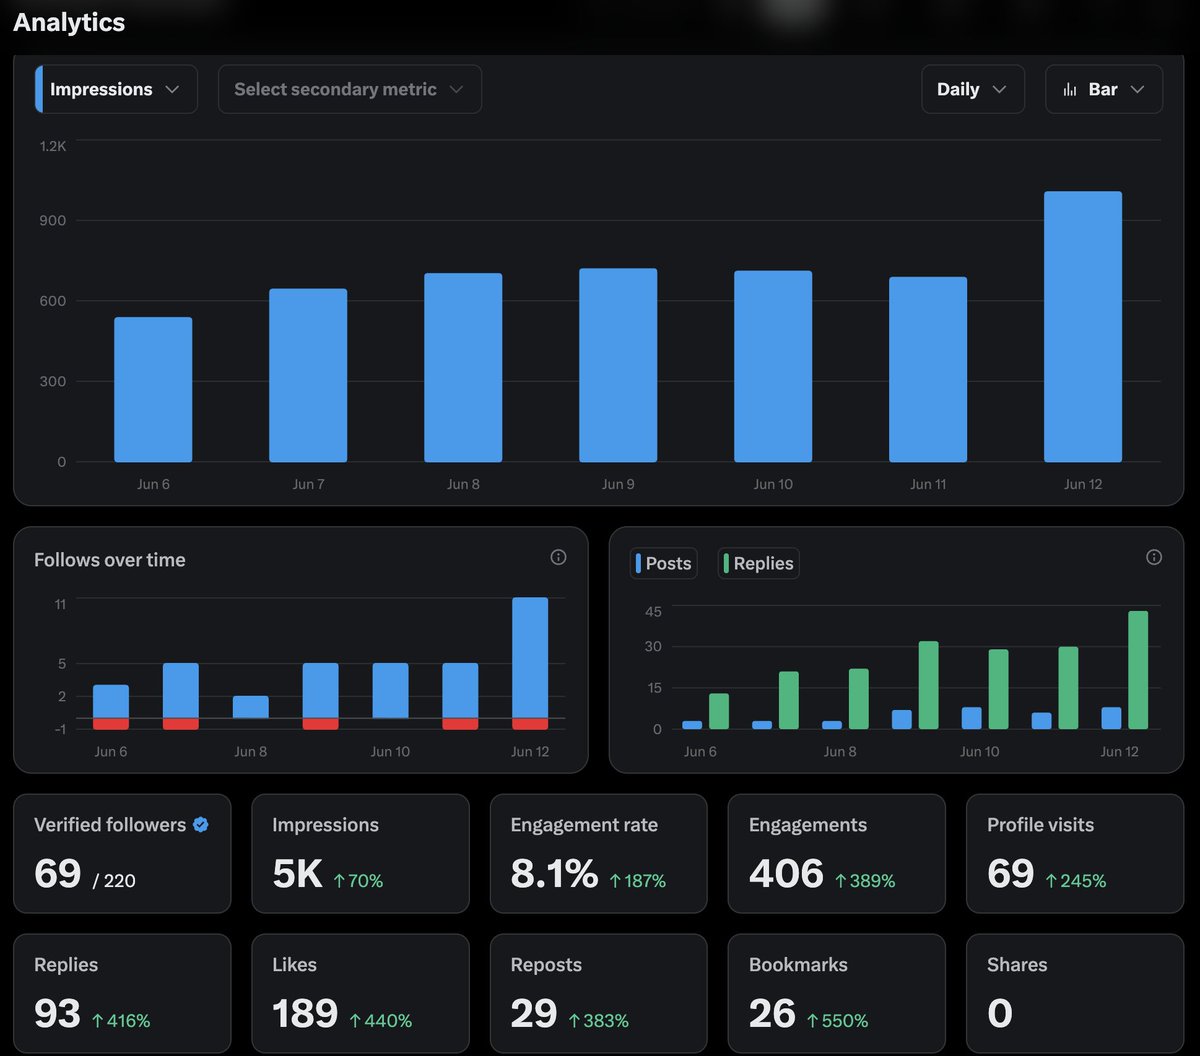This screenshot has height=1056, width=1200.
Task: Click the Analytics page heading
Action: coord(69,22)
